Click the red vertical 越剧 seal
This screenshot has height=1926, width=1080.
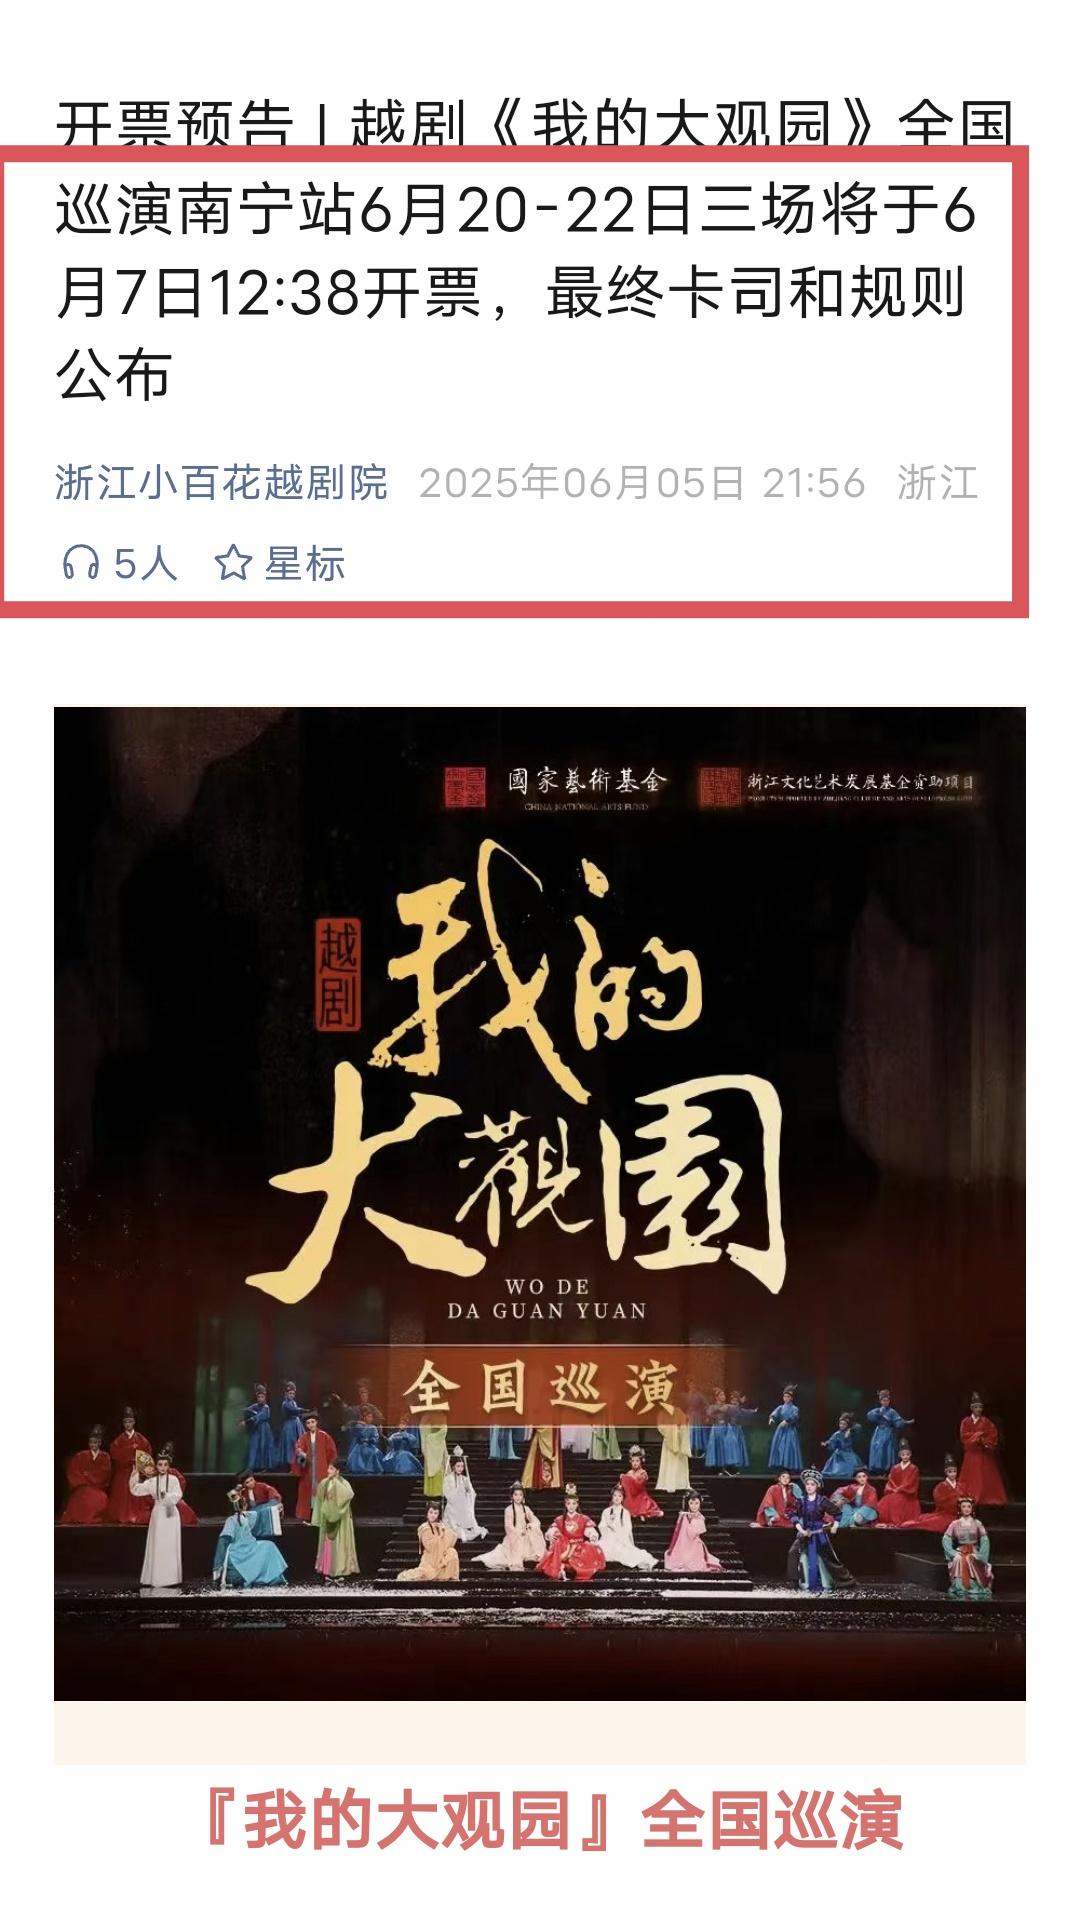(x=337, y=974)
